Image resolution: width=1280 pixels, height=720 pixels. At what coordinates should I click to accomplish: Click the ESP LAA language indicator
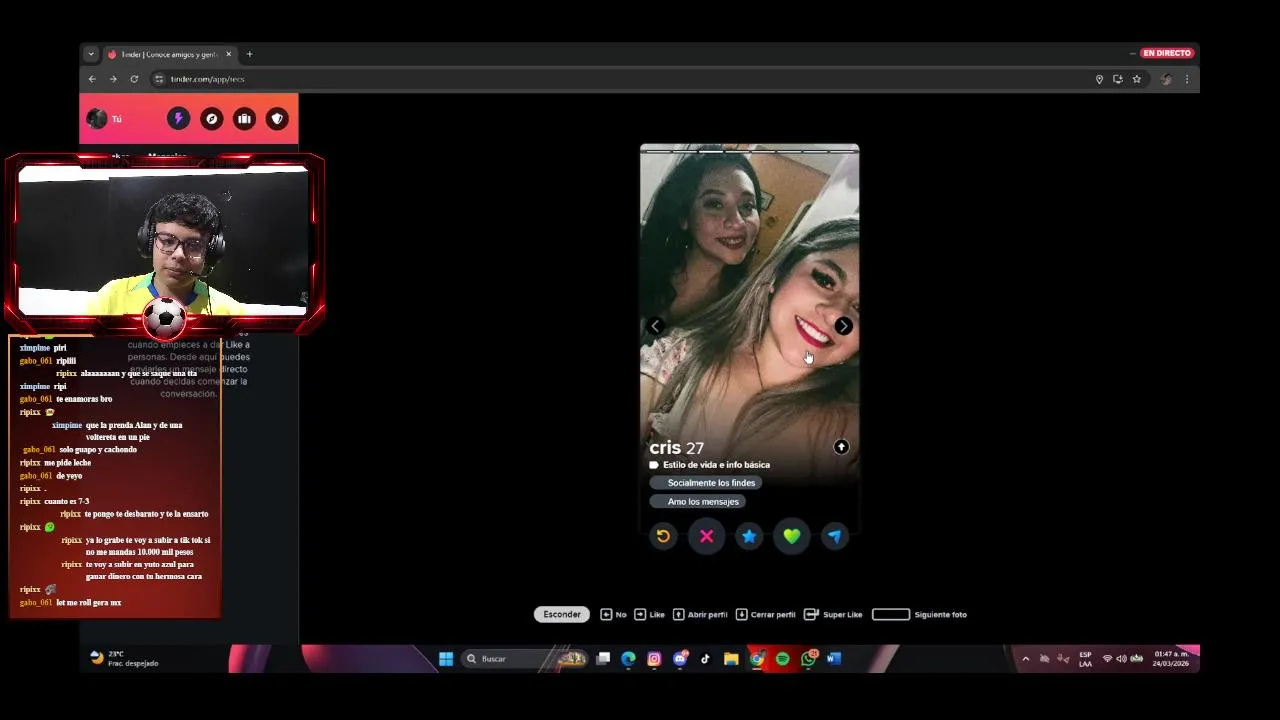tap(1085, 659)
